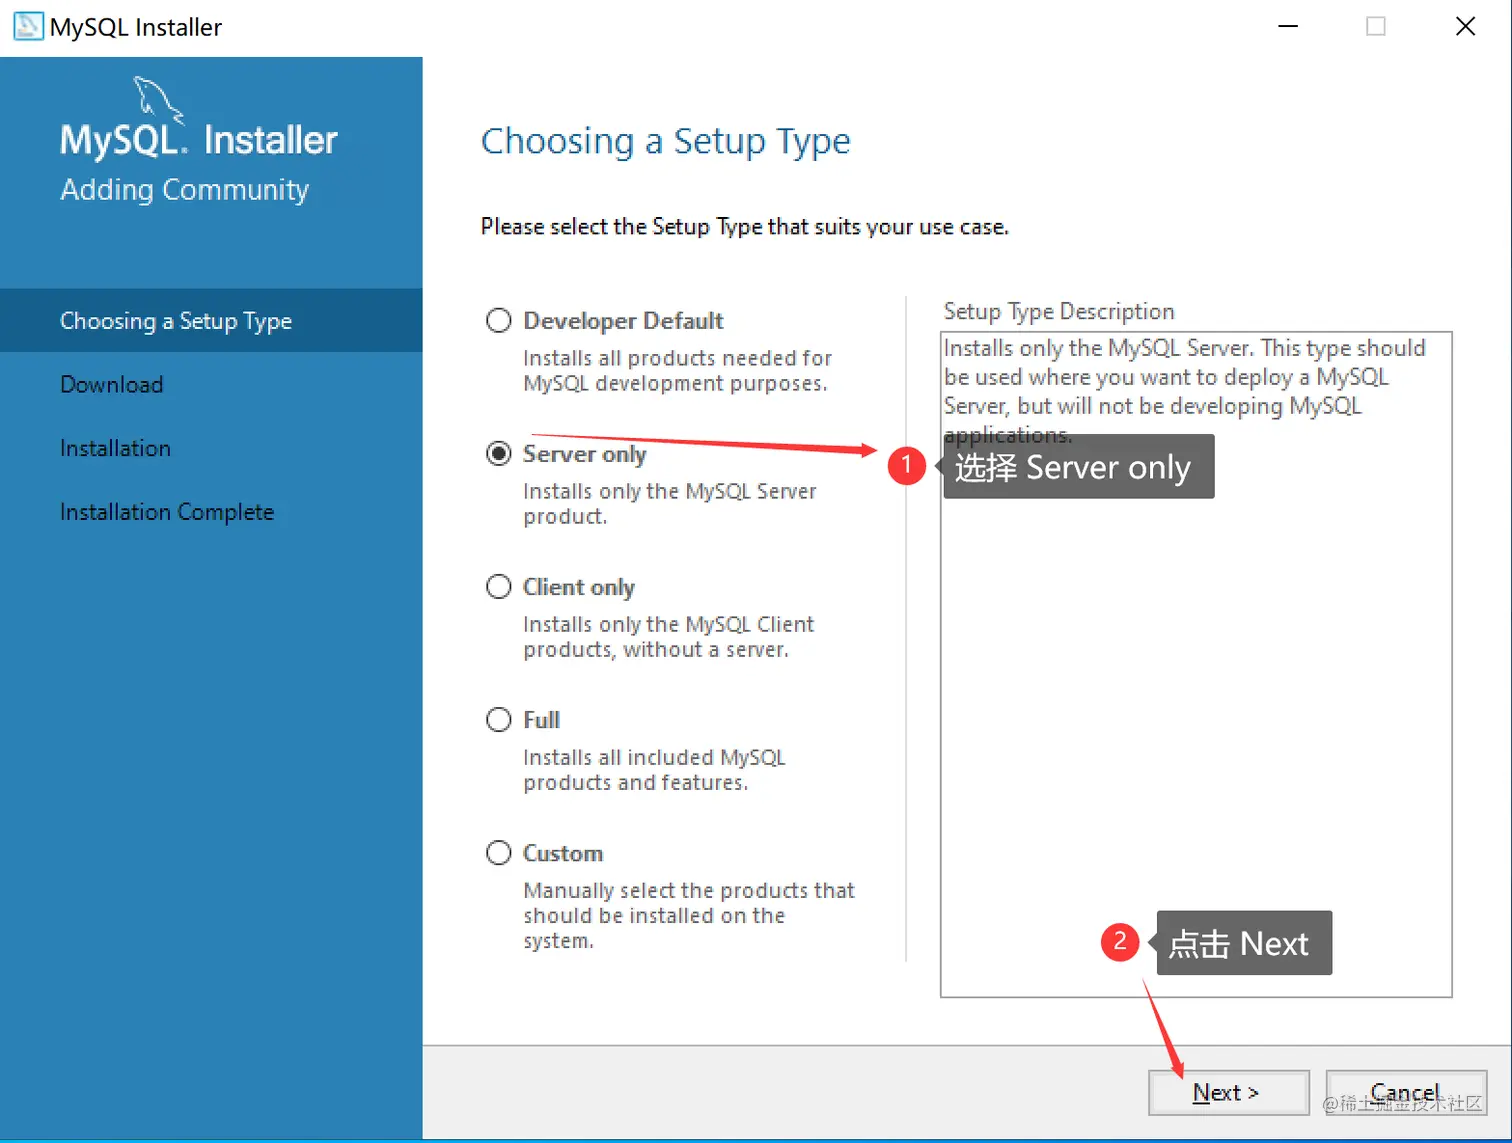Choose the Client only setup type
Screen dimensions: 1512x1143
(x=499, y=587)
